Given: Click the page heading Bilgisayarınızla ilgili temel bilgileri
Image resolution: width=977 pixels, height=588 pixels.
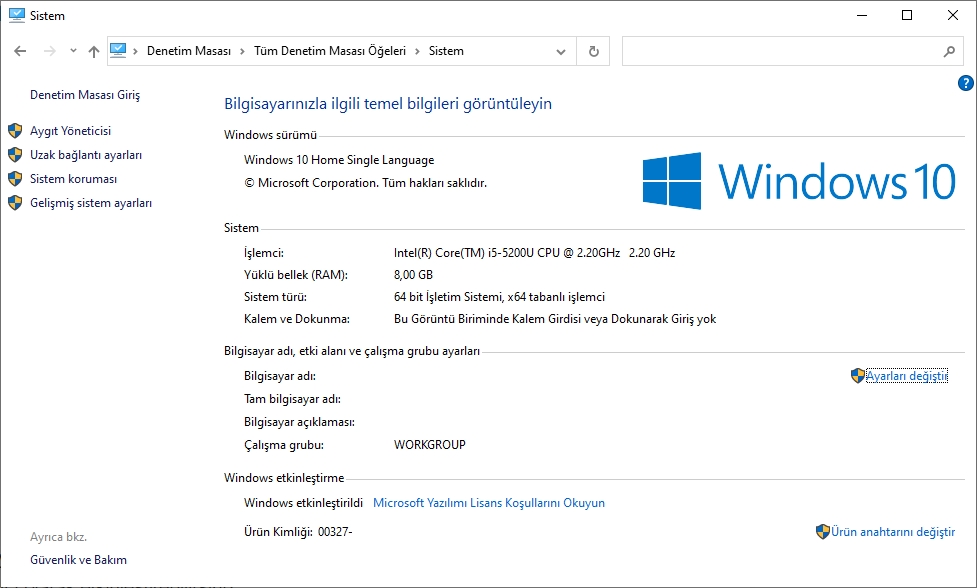Looking at the screenshot, I should coord(388,104).
